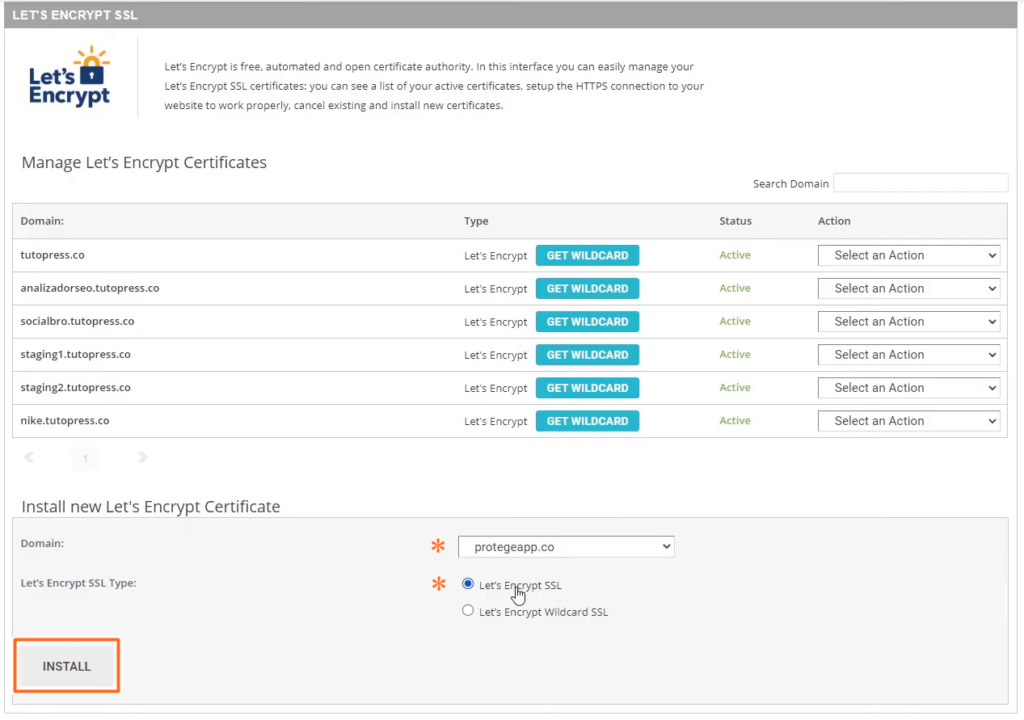
Task: Click GET WILDCARD for nike.tutopress.co
Action: coord(587,421)
